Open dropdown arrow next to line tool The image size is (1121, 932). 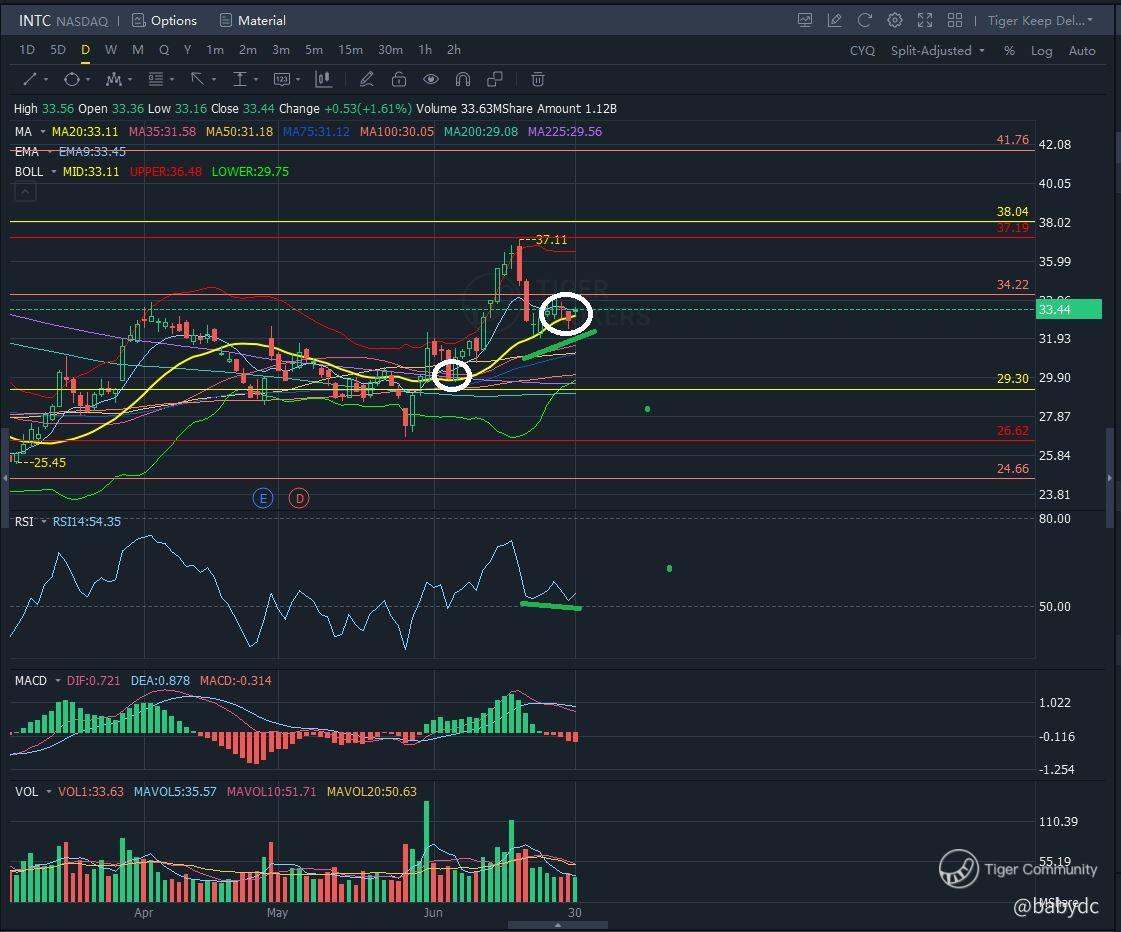point(46,80)
